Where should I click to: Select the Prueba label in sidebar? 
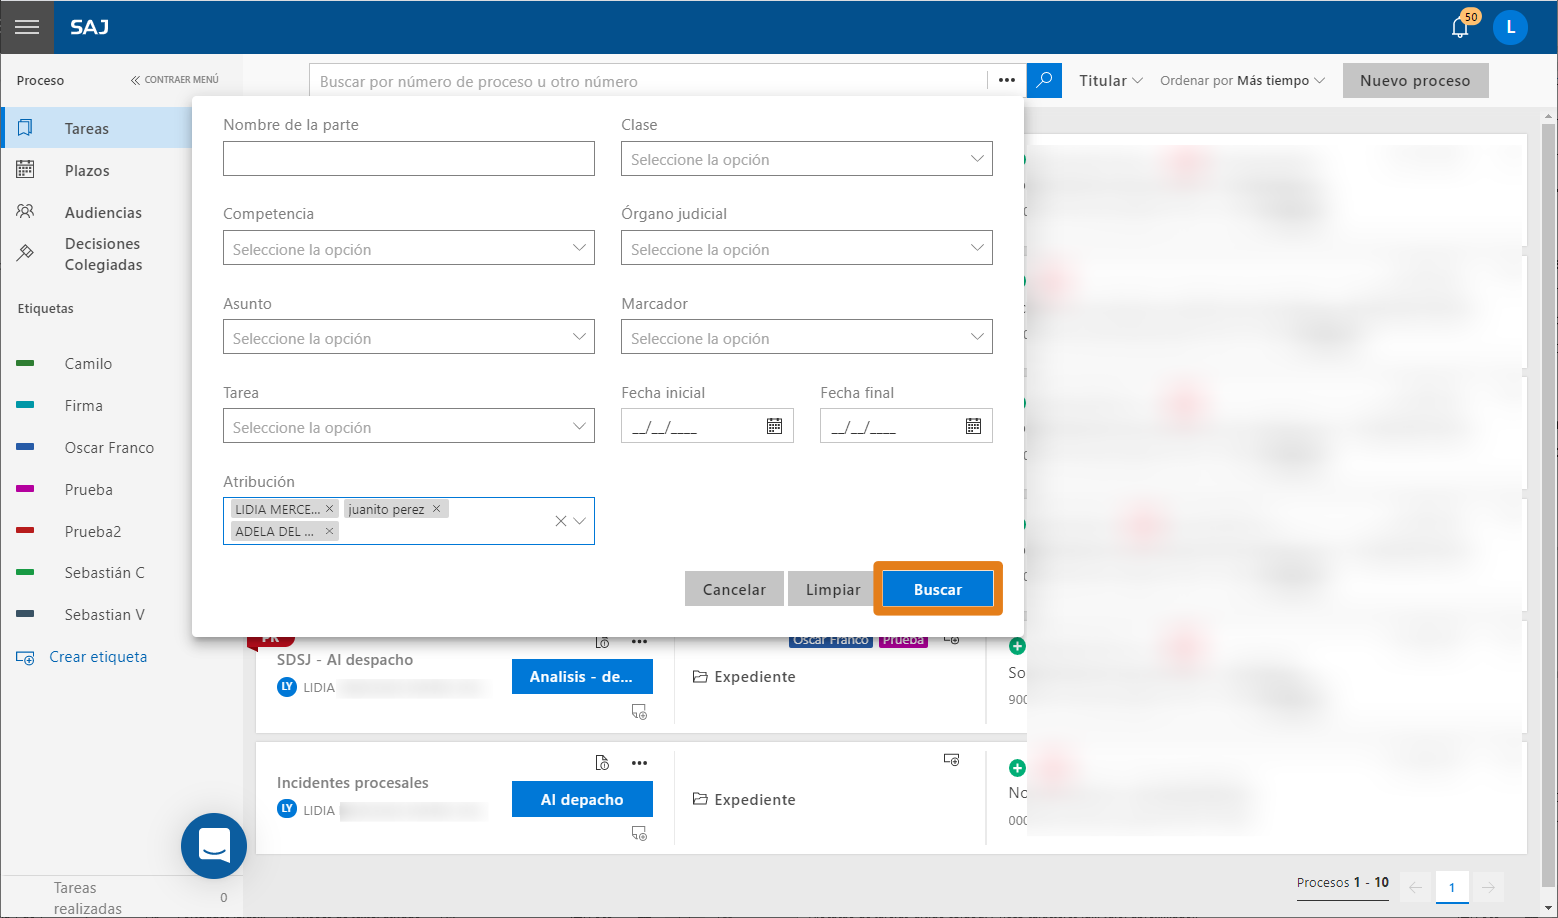pos(88,490)
